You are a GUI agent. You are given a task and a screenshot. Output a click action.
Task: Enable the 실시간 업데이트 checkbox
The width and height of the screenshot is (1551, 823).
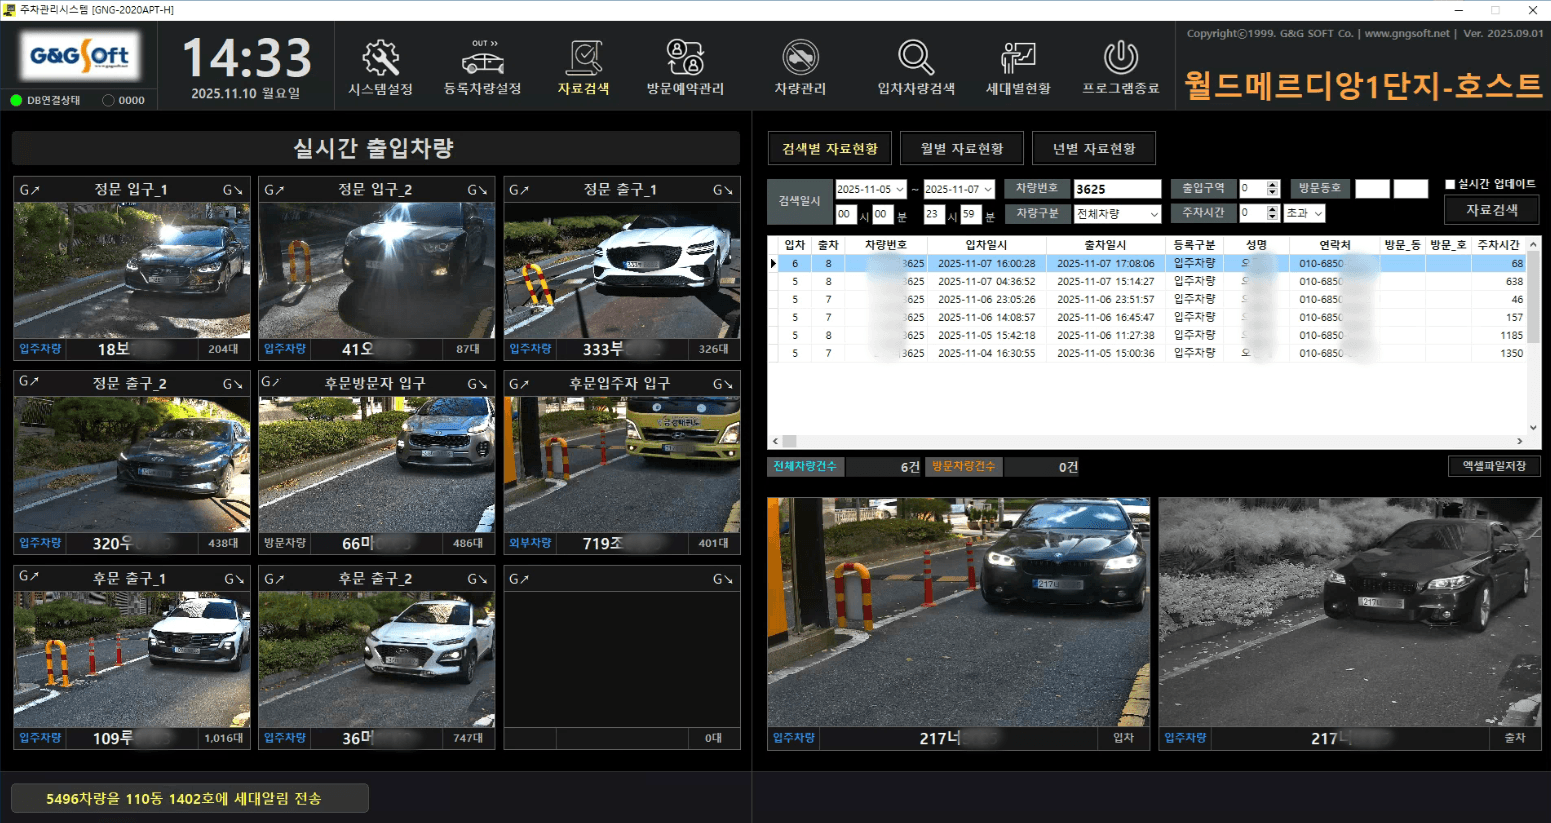tap(1450, 184)
